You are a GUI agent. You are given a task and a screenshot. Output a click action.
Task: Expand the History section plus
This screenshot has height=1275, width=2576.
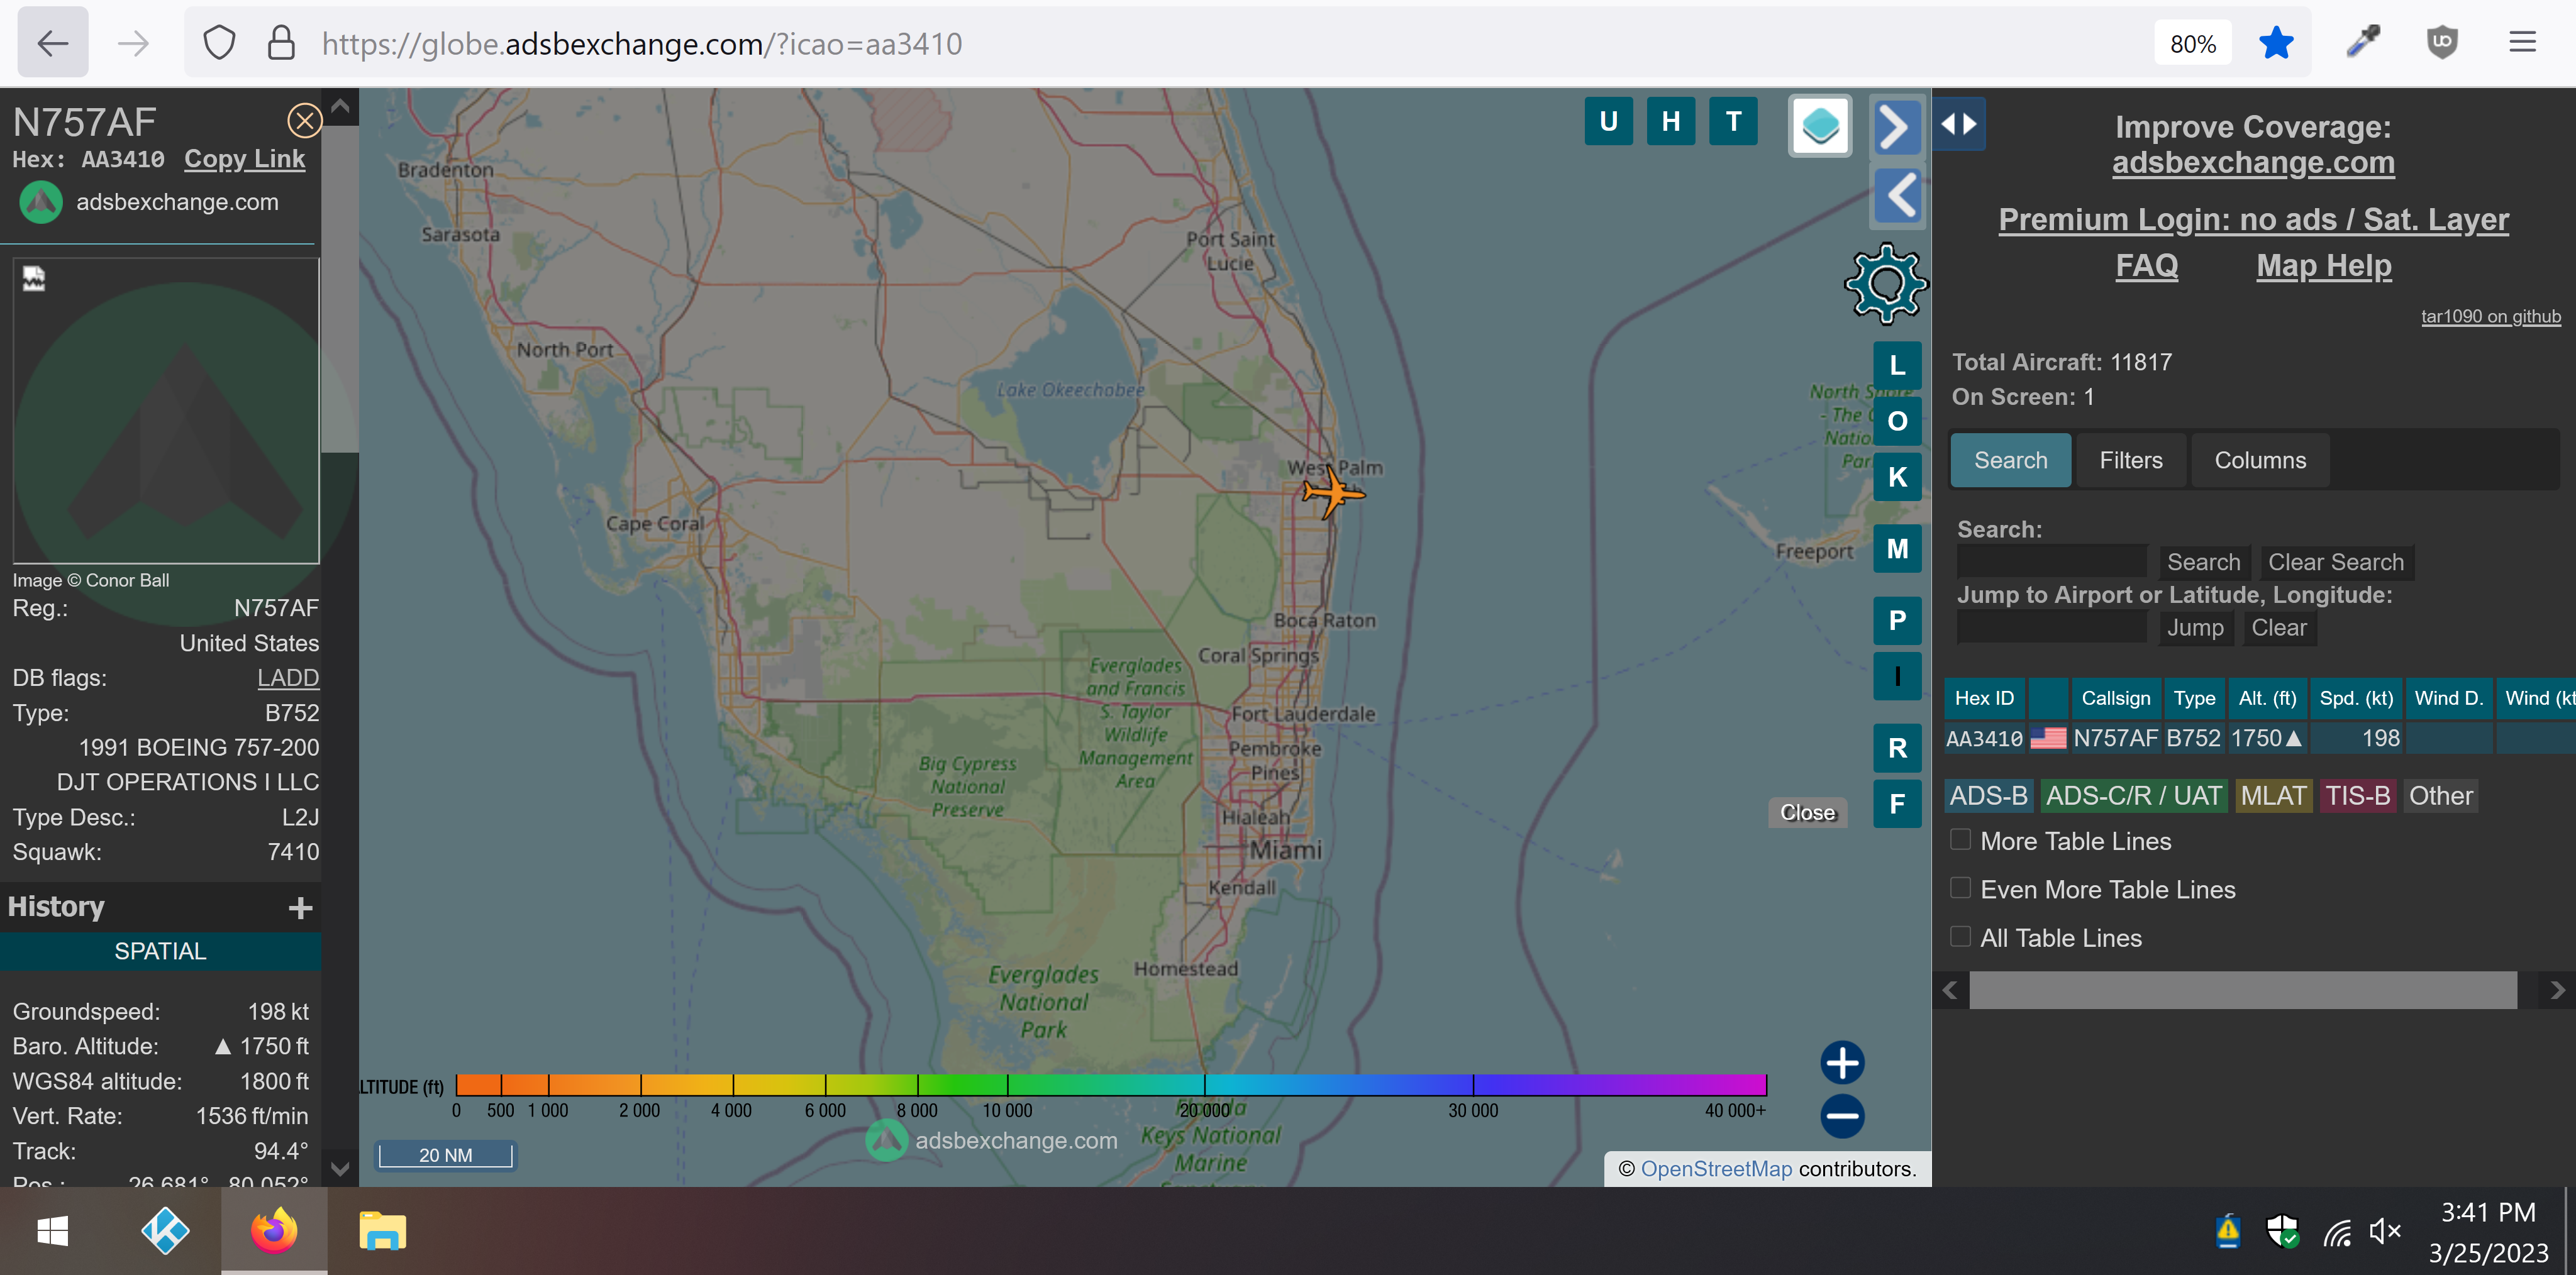300,907
